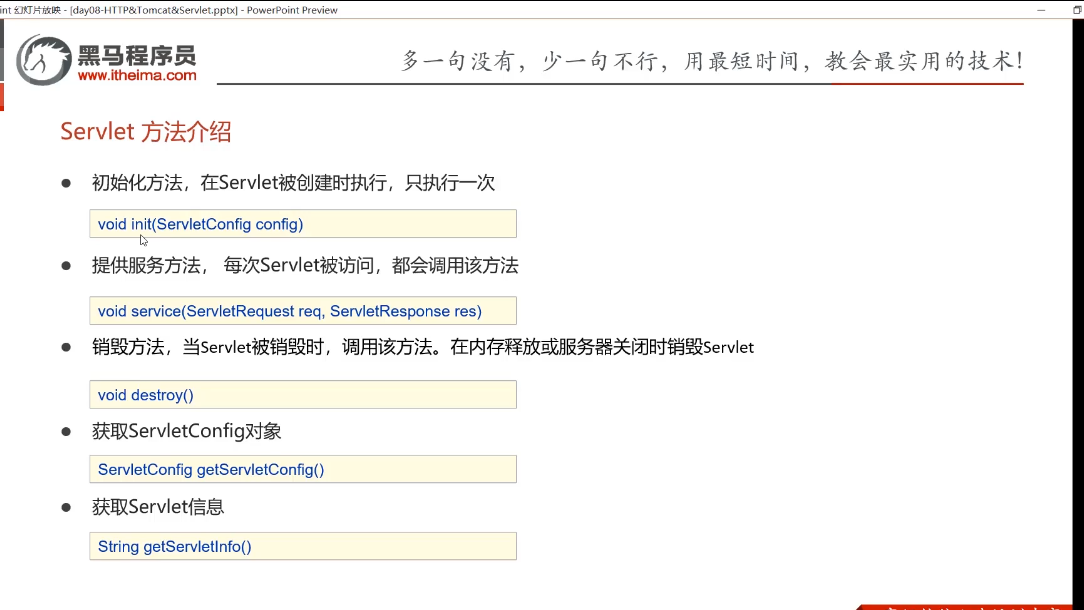
Task: Select the 'void init(ServletConfig config)' code box
Action: coord(303,224)
